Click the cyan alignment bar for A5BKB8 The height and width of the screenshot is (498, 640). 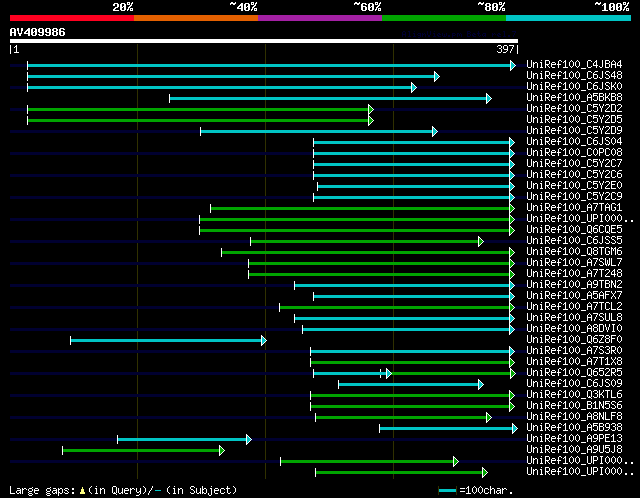[331, 98]
